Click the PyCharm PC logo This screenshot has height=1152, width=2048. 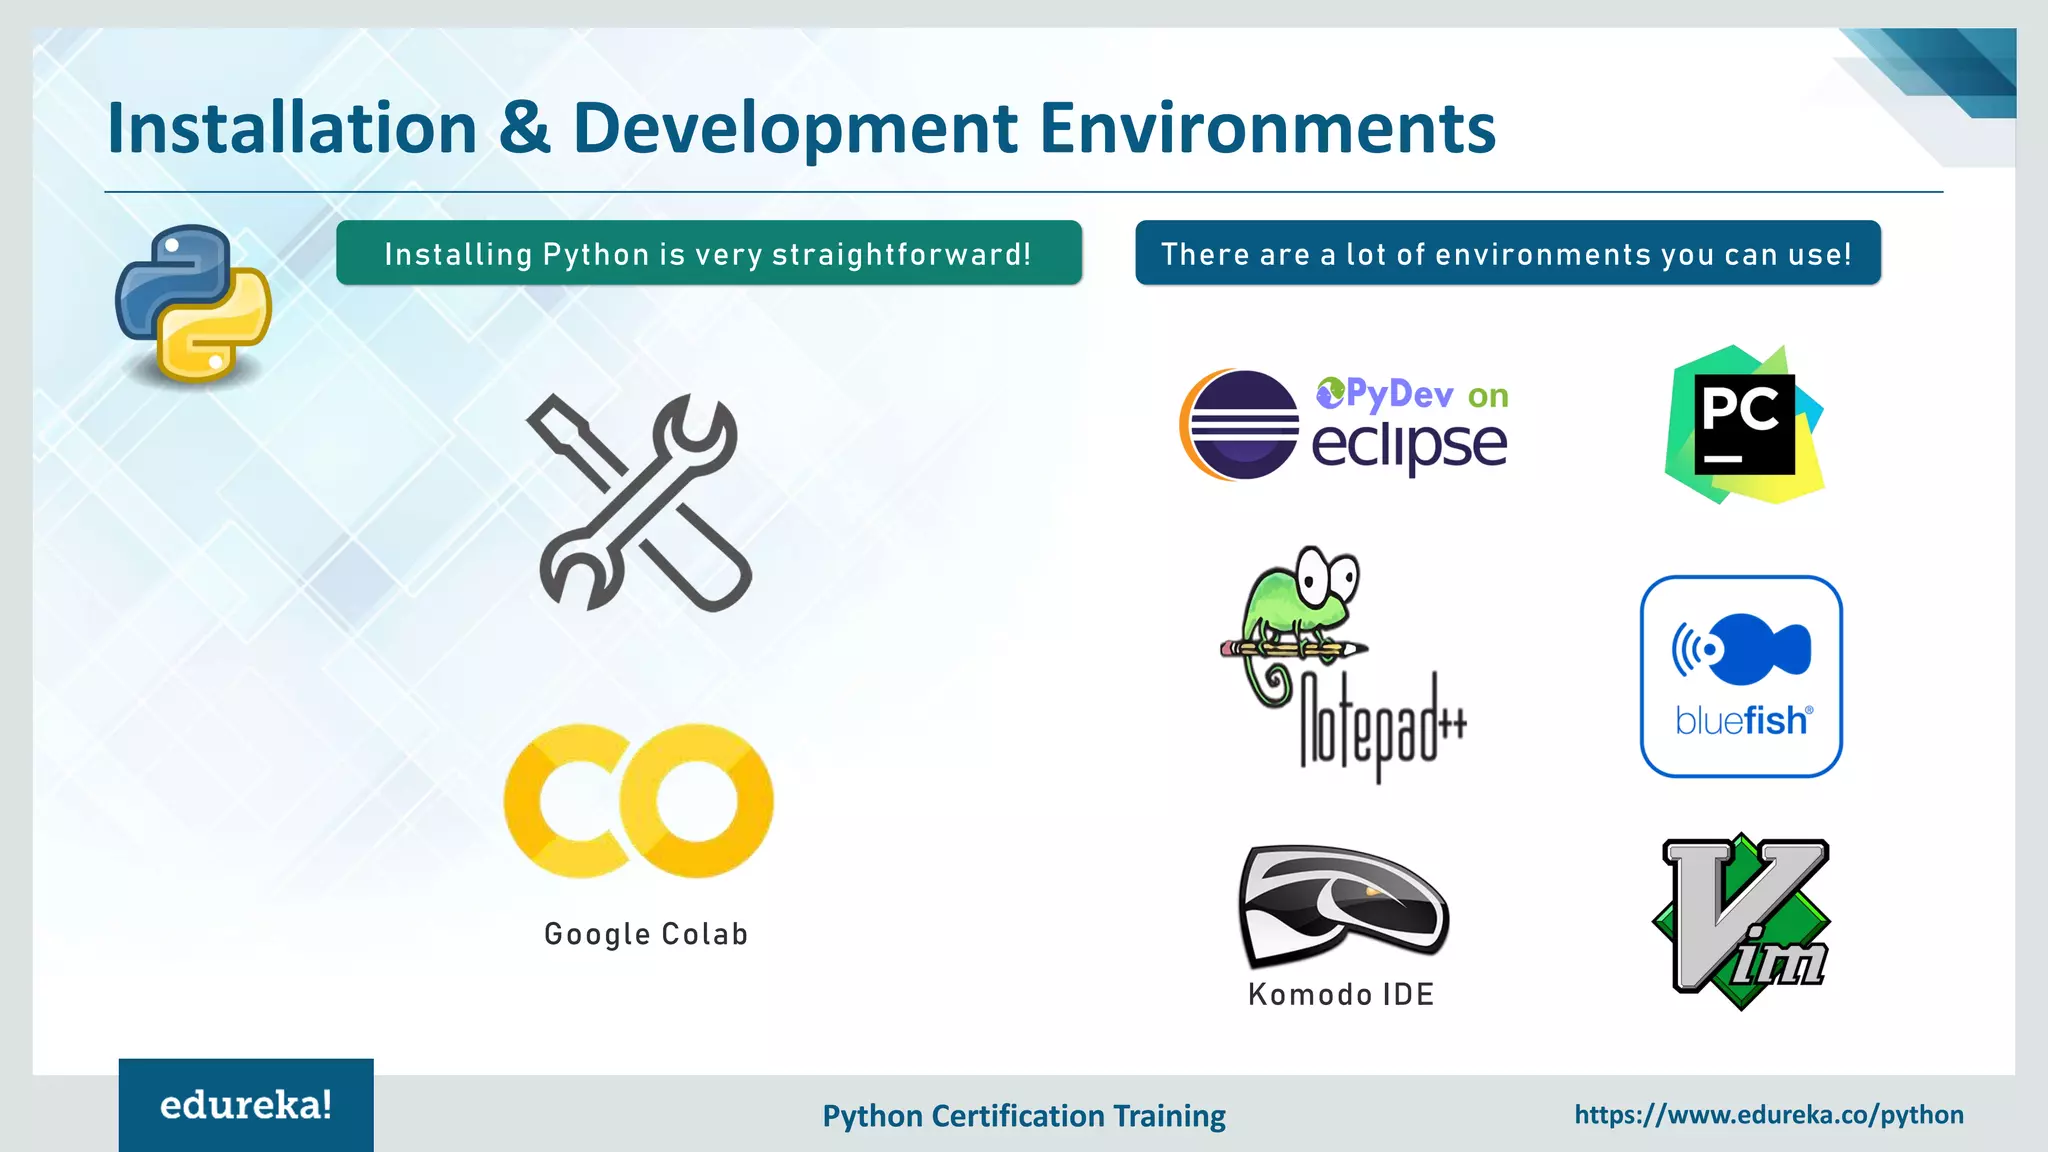pos(1744,424)
